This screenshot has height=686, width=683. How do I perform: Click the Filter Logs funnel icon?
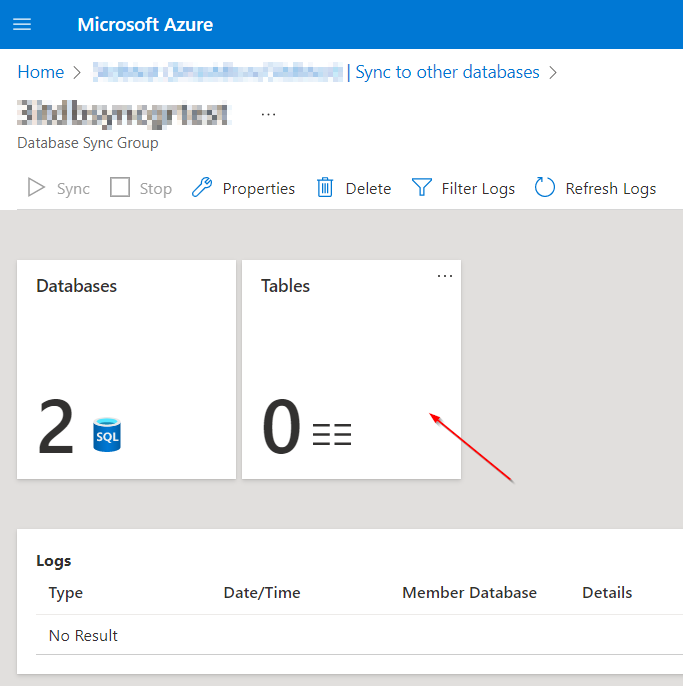[x=422, y=187]
